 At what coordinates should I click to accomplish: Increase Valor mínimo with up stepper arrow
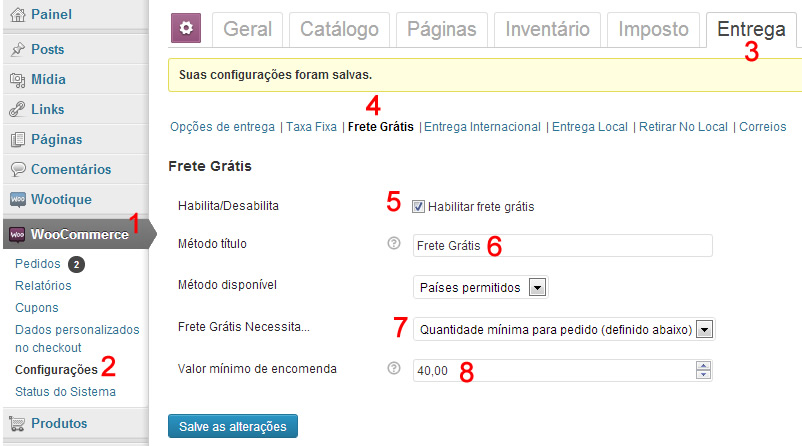703,366
